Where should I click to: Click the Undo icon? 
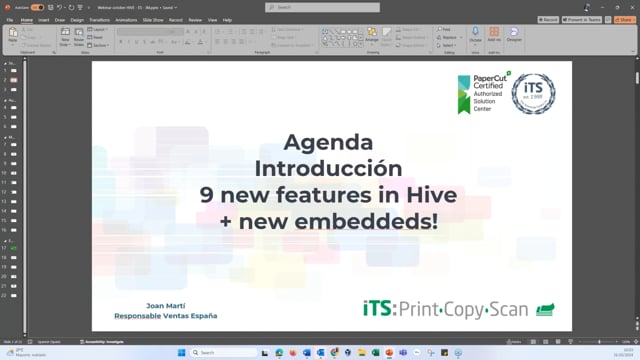60,7
